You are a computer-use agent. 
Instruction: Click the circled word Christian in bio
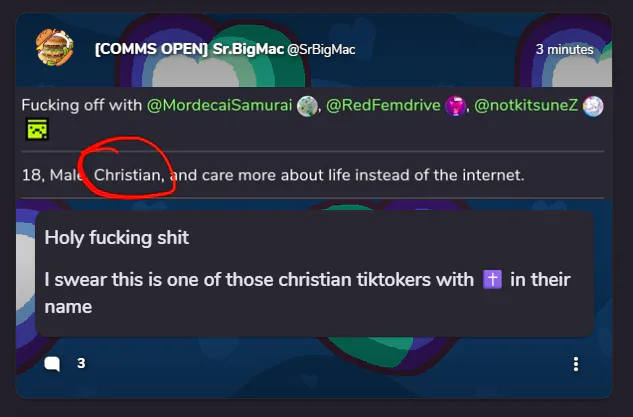click(129, 175)
